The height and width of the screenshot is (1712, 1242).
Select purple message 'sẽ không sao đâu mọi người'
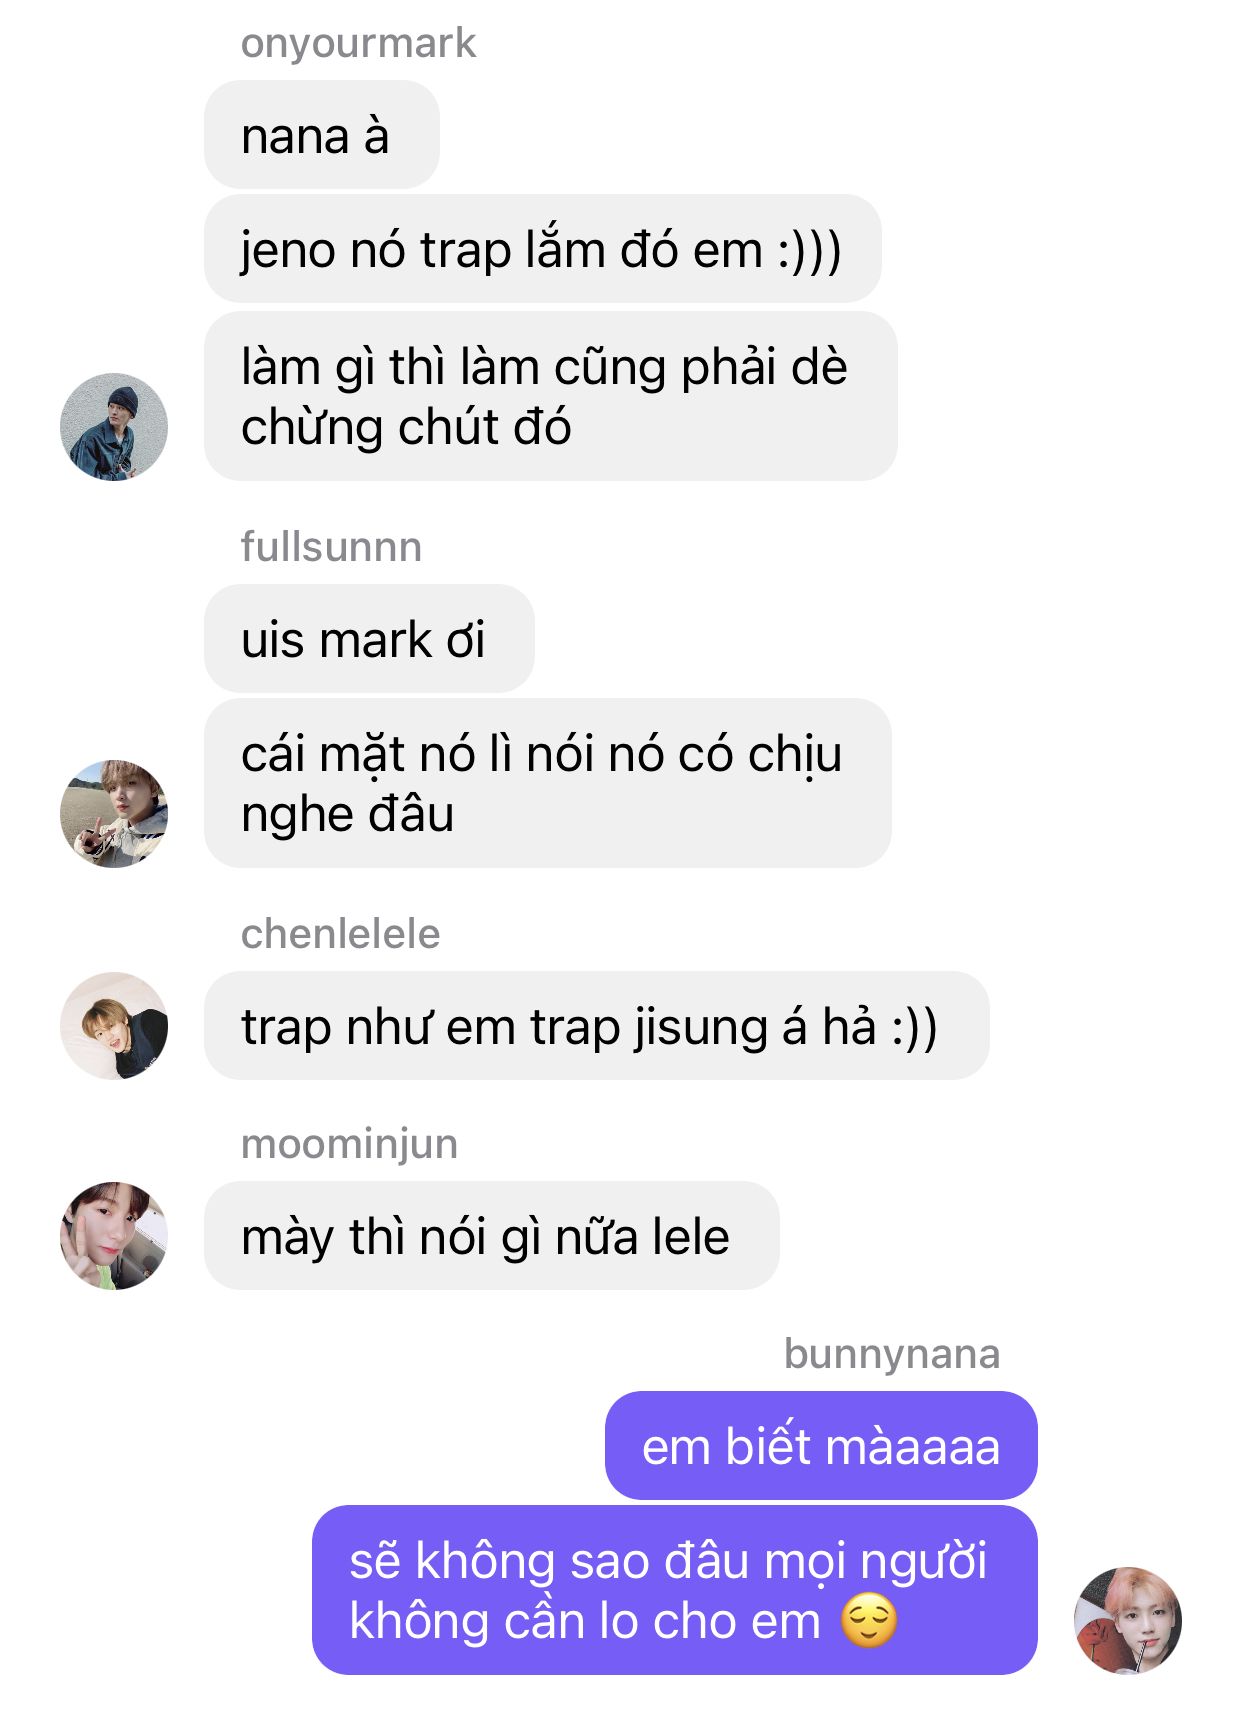point(675,1590)
